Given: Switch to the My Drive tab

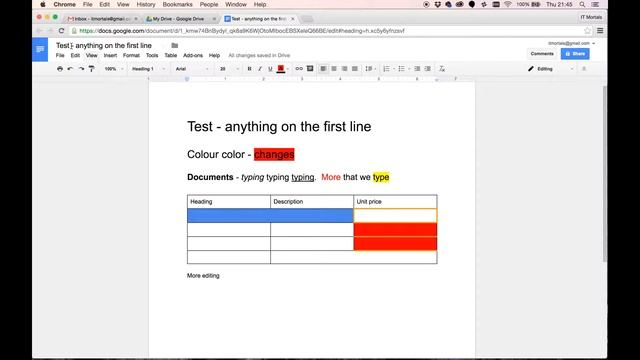Looking at the screenshot, I should [180, 19].
